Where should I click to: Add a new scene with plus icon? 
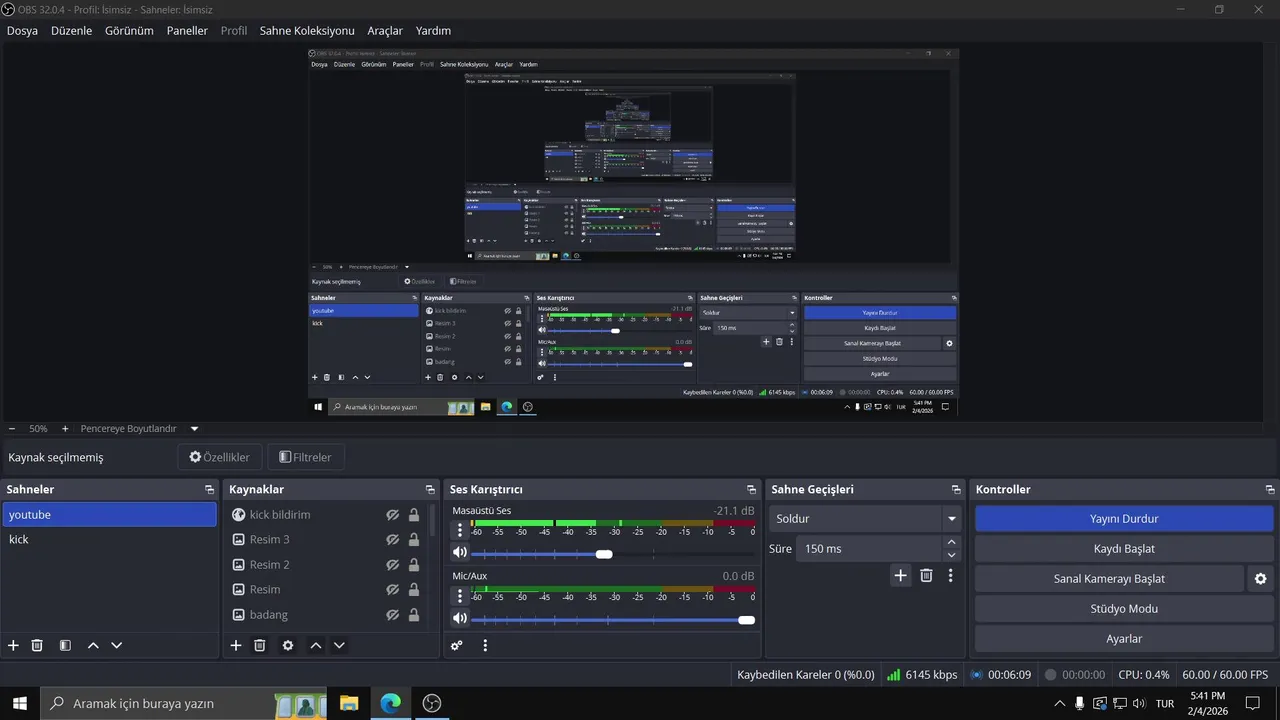[x=13, y=646]
